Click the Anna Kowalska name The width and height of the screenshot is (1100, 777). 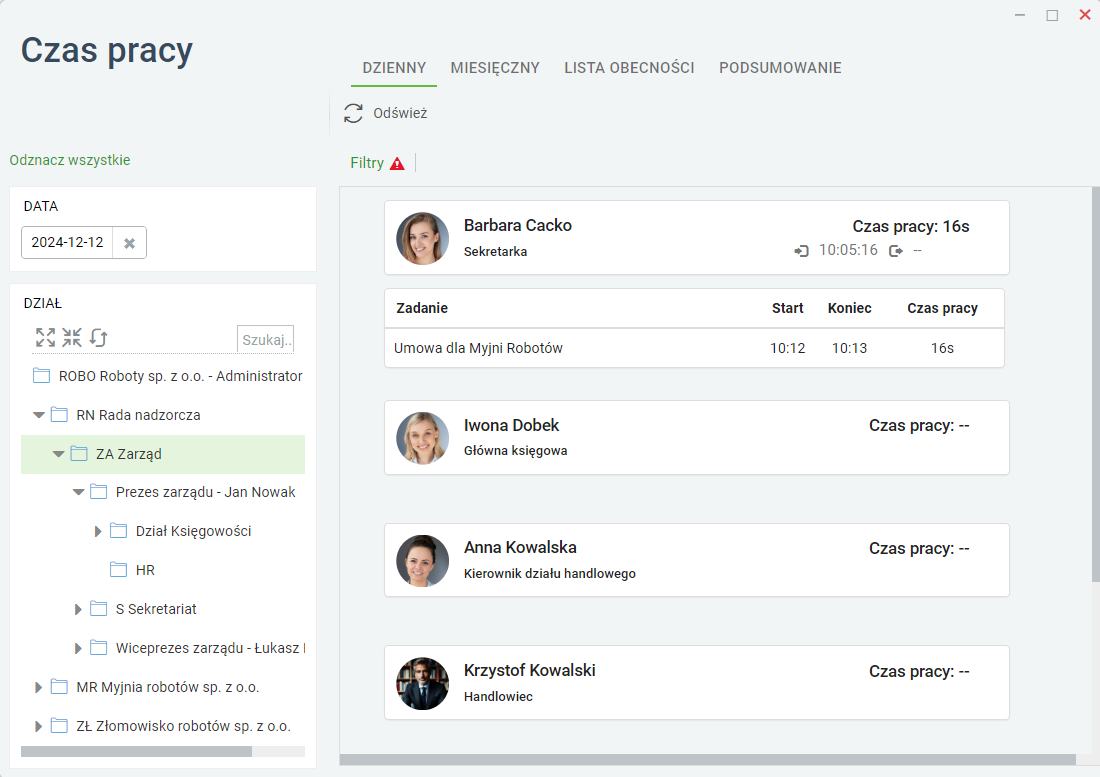(x=520, y=547)
